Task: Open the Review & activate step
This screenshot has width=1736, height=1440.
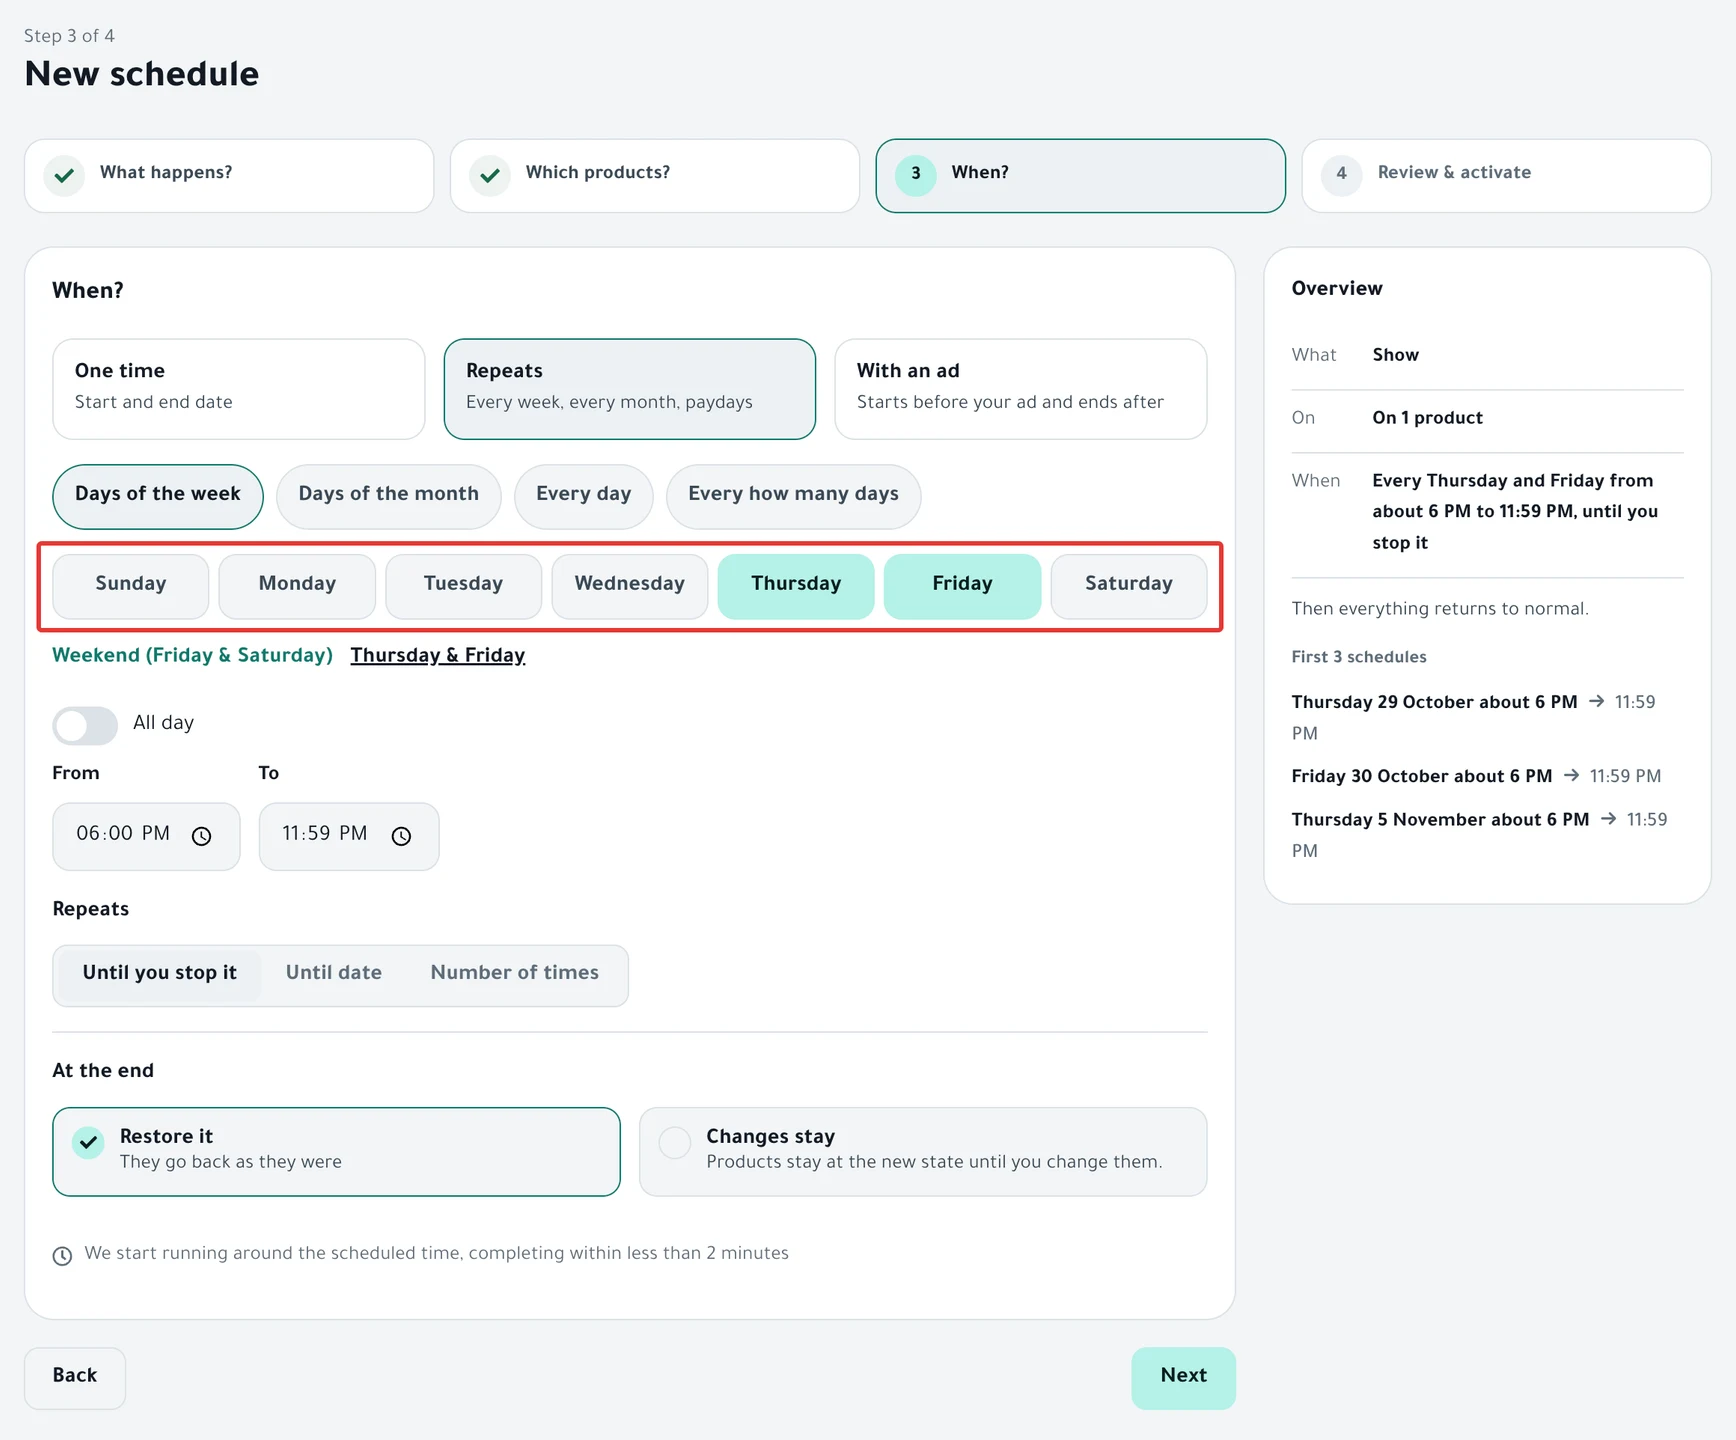Action: pos(1507,176)
